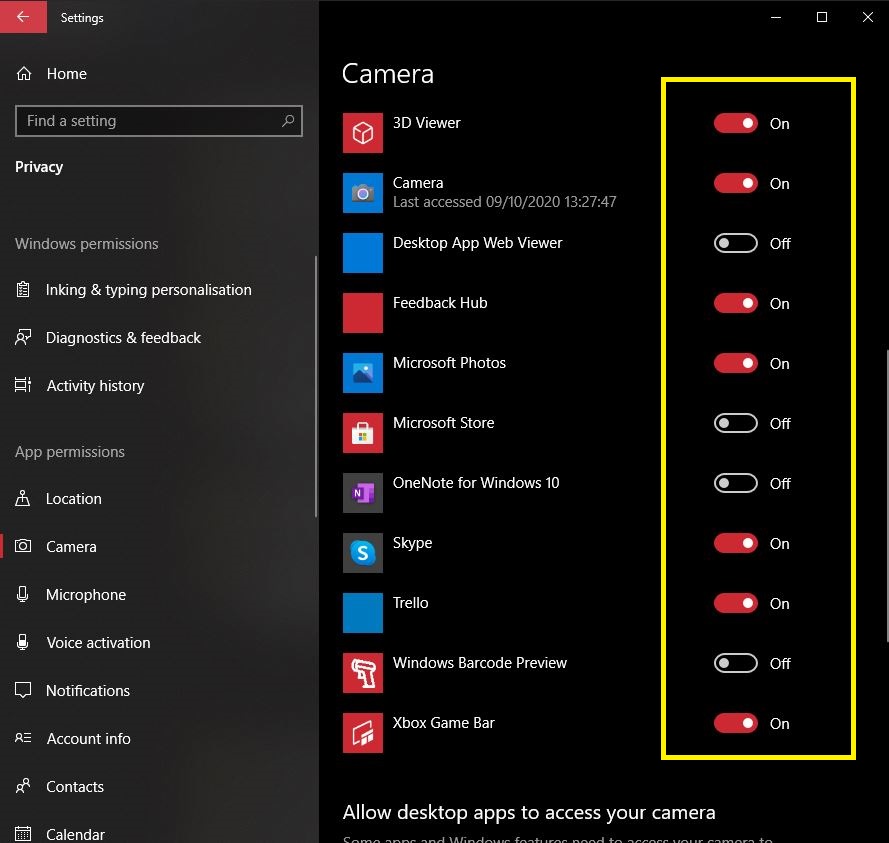Click the Privacy section title
Viewport: 889px width, 843px height.
(39, 167)
